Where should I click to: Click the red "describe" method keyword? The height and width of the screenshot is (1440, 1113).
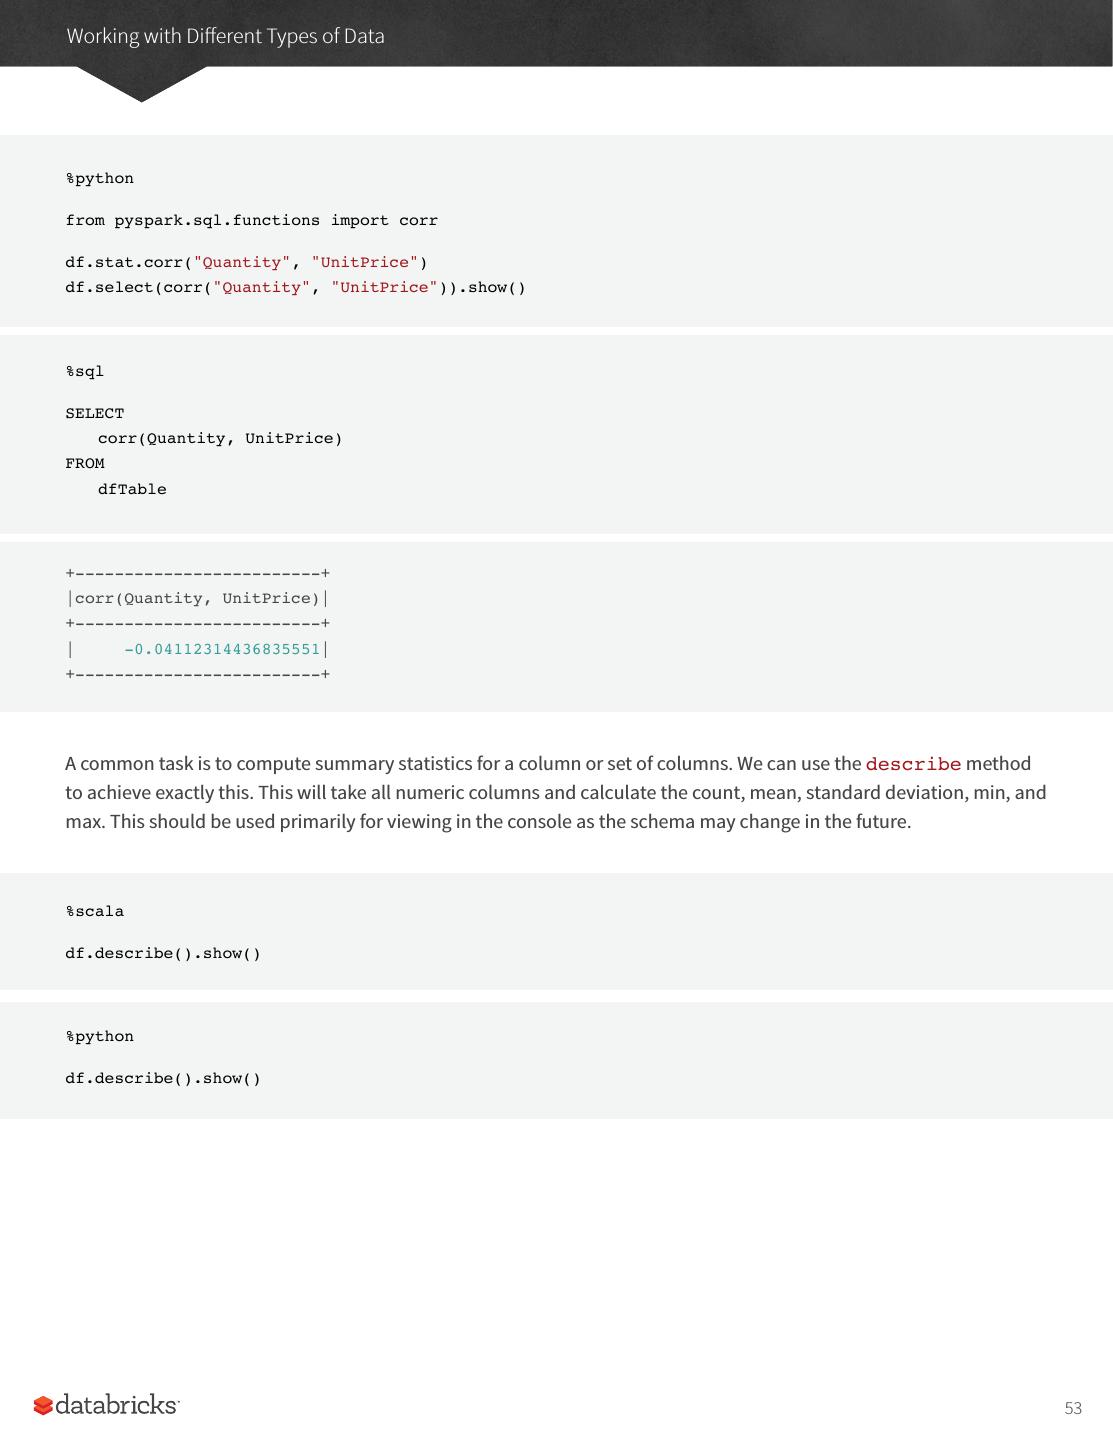913,764
